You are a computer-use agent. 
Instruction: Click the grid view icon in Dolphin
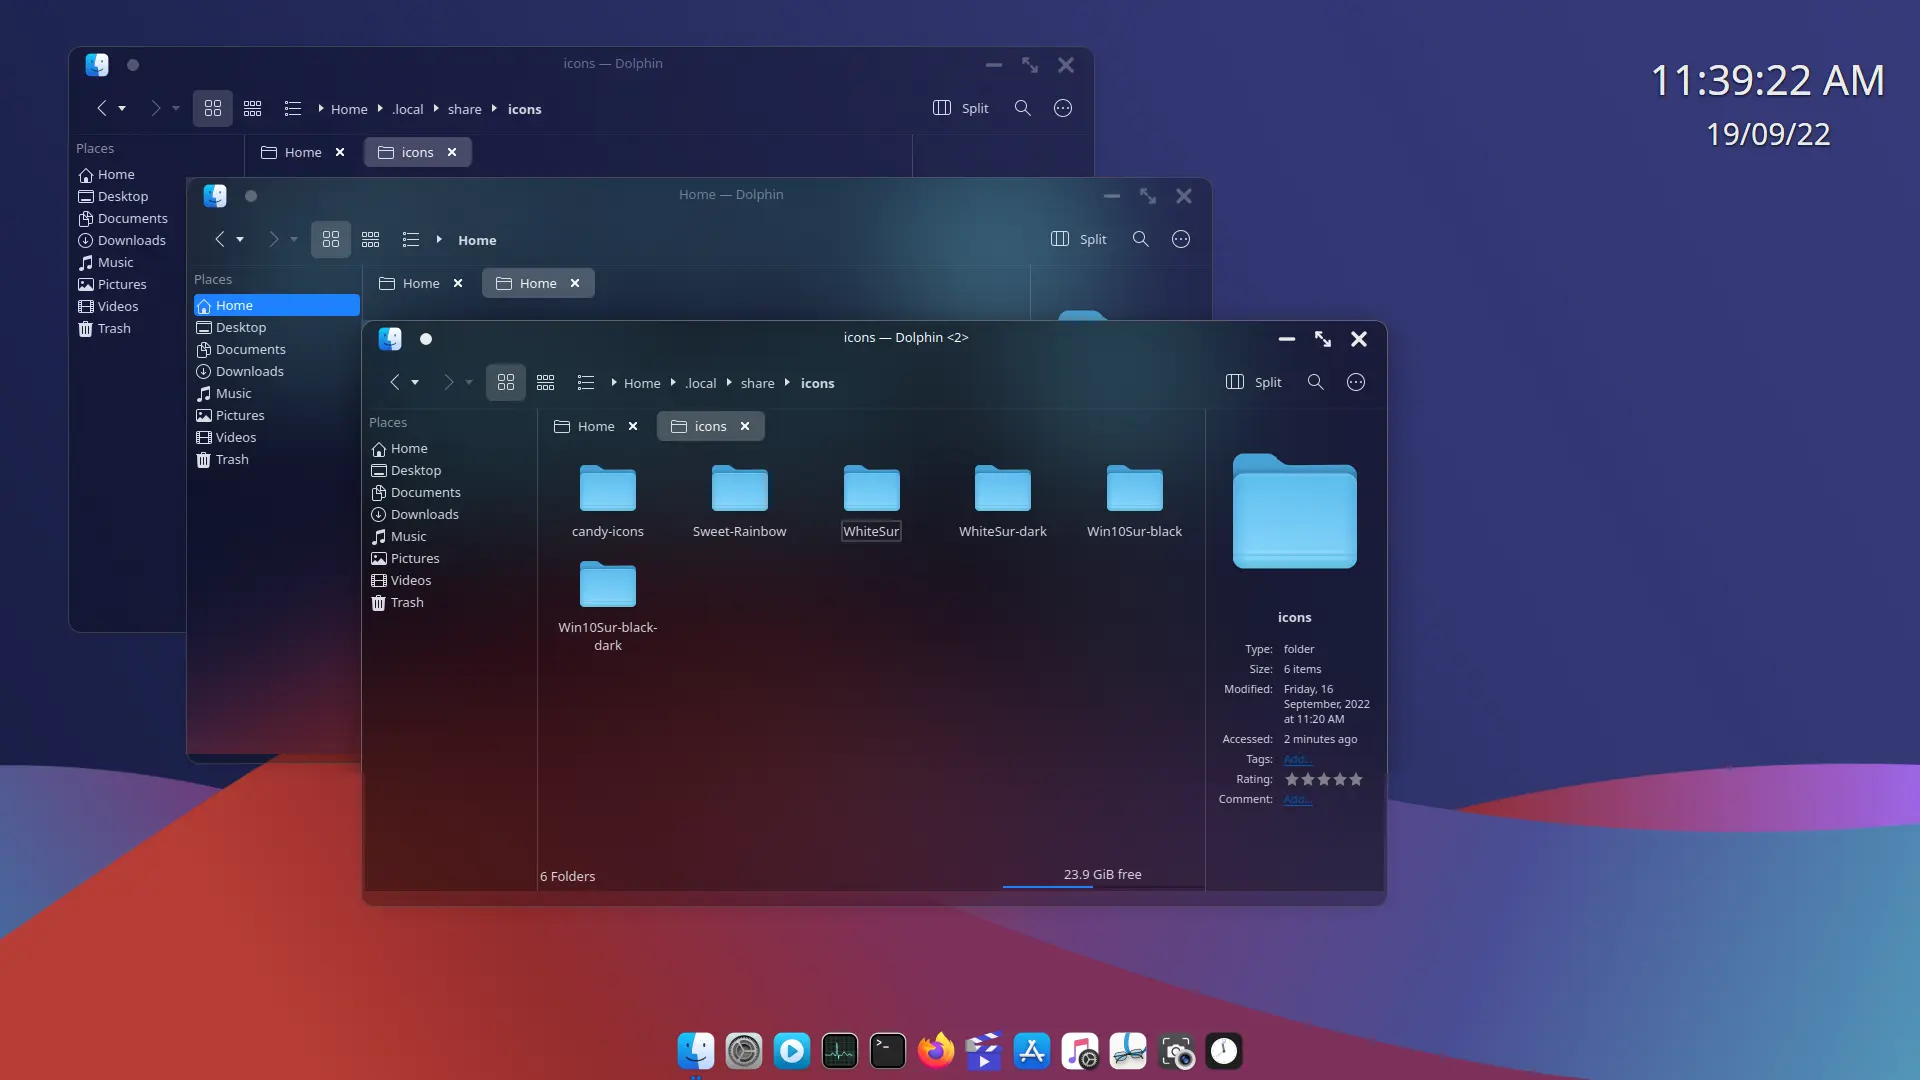point(506,382)
